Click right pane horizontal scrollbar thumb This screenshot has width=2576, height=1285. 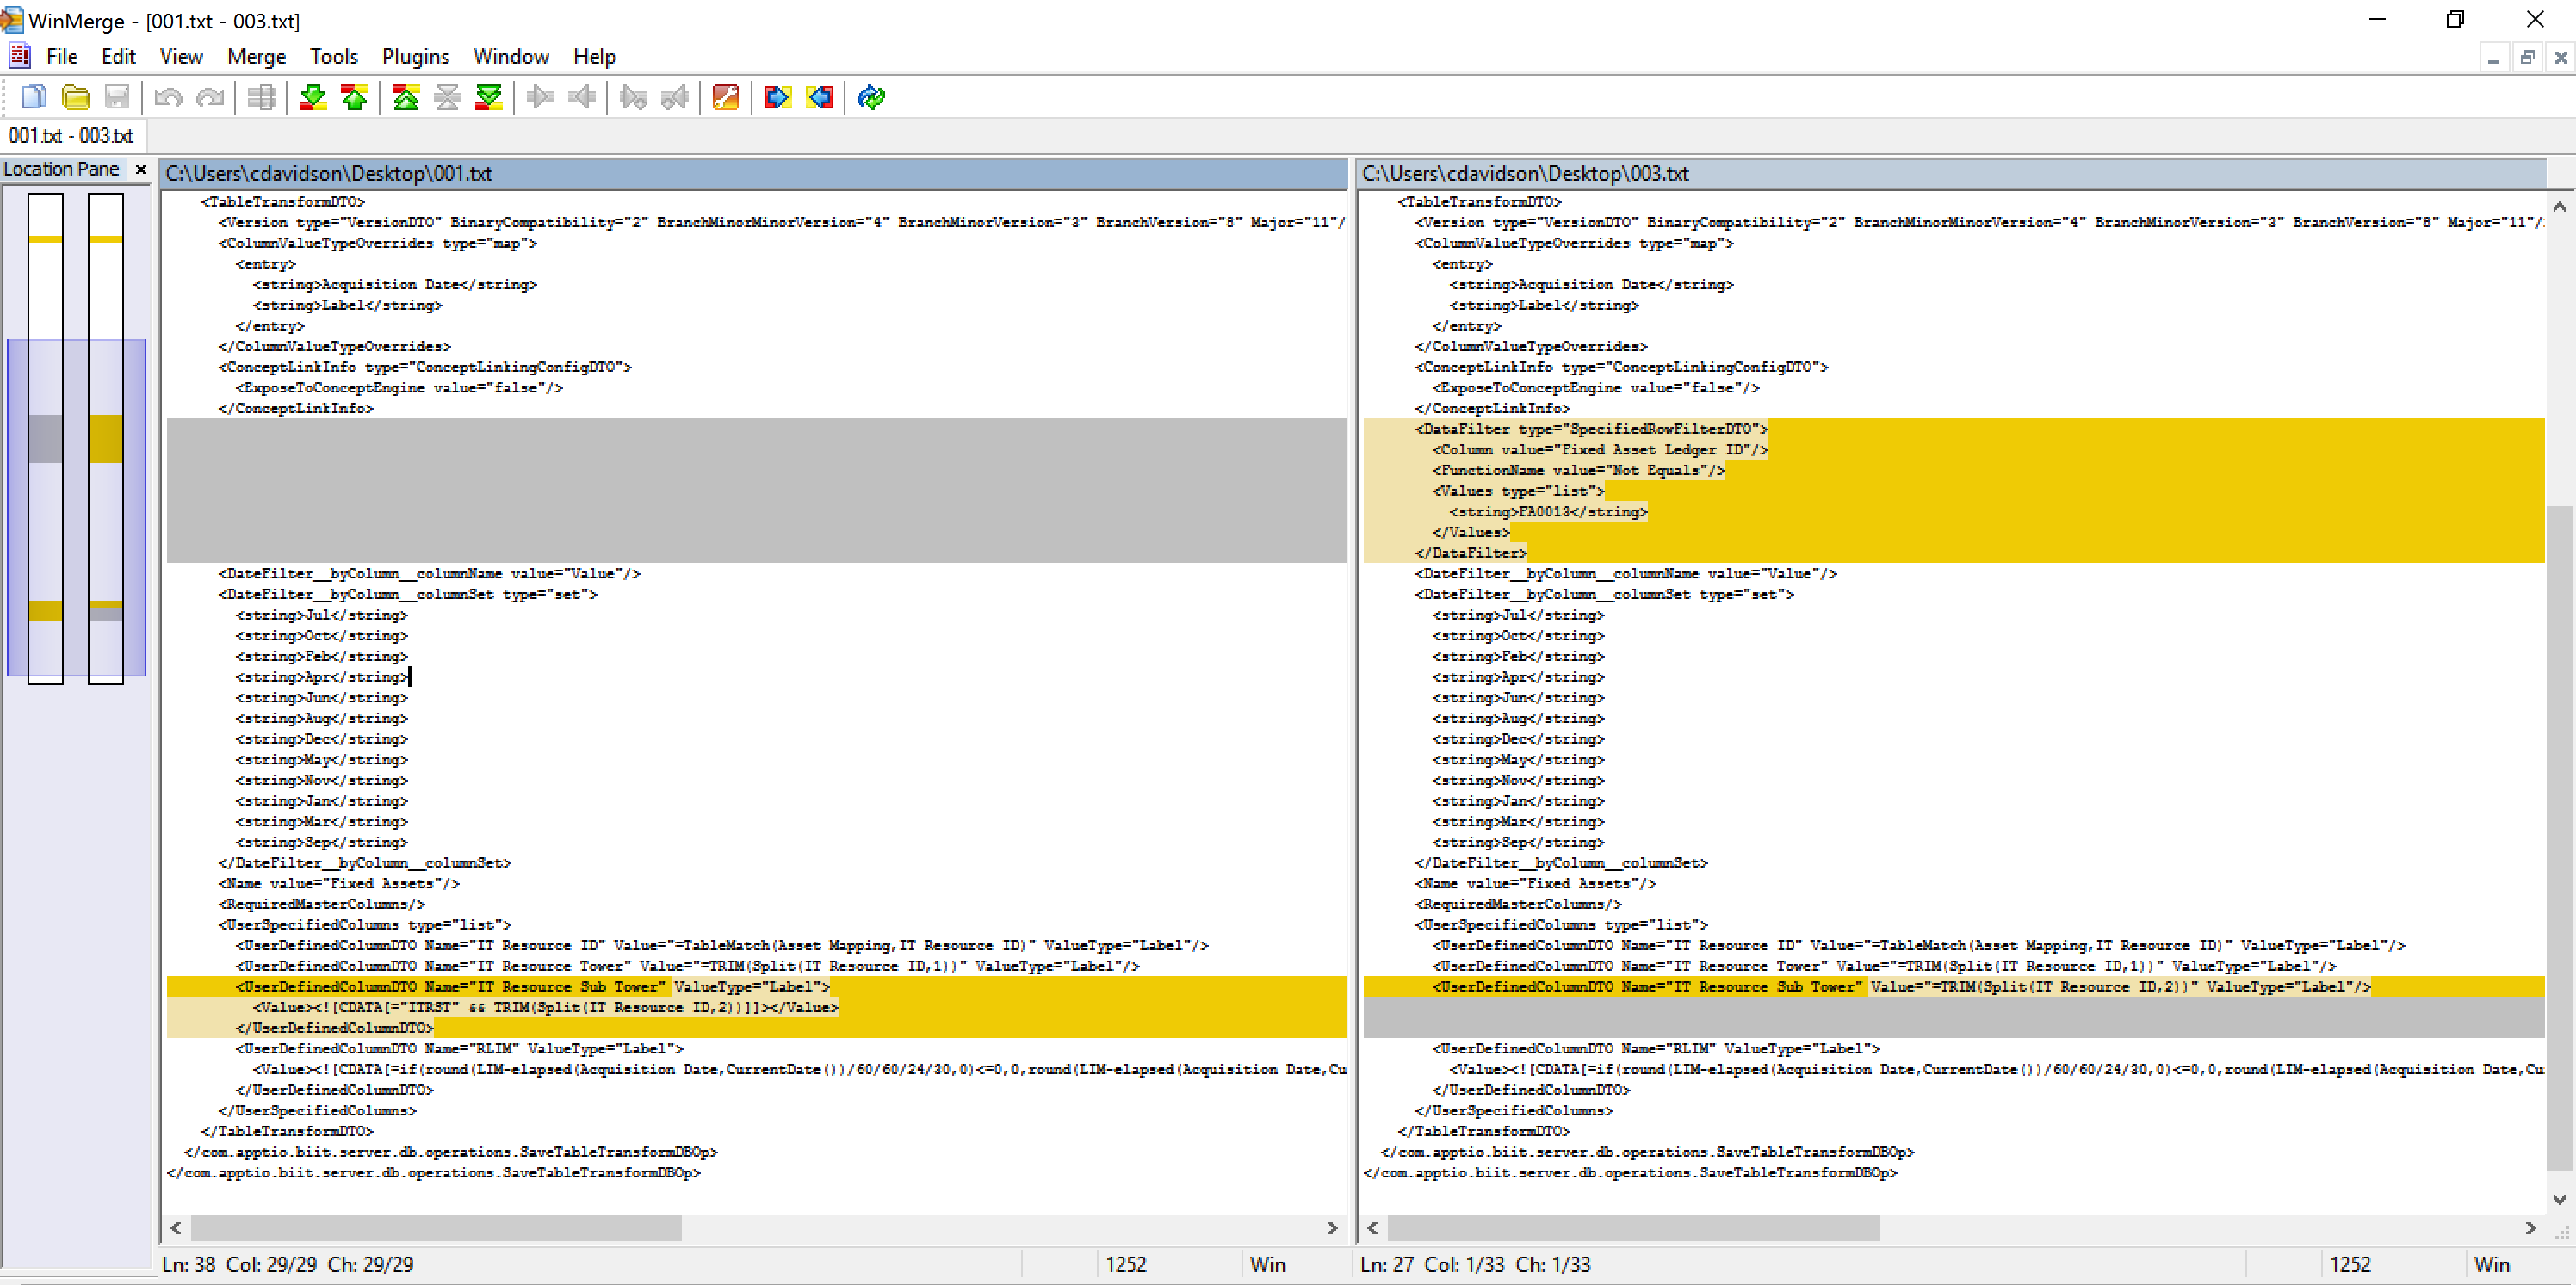tap(1633, 1227)
